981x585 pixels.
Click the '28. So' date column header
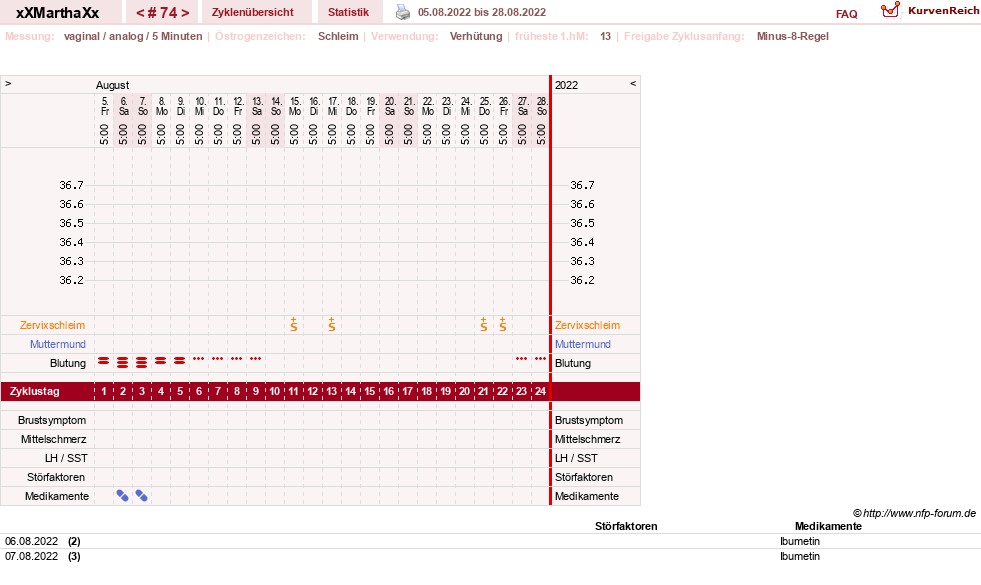[542, 106]
